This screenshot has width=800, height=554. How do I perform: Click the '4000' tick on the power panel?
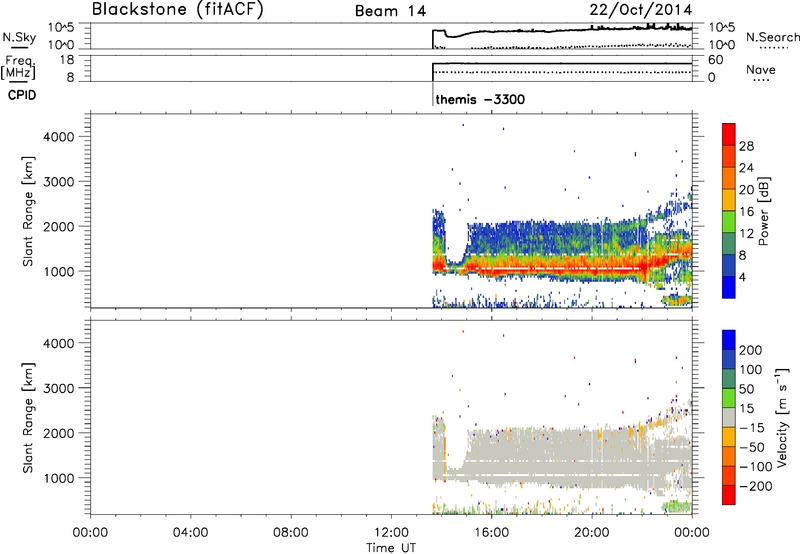[x=58, y=137]
